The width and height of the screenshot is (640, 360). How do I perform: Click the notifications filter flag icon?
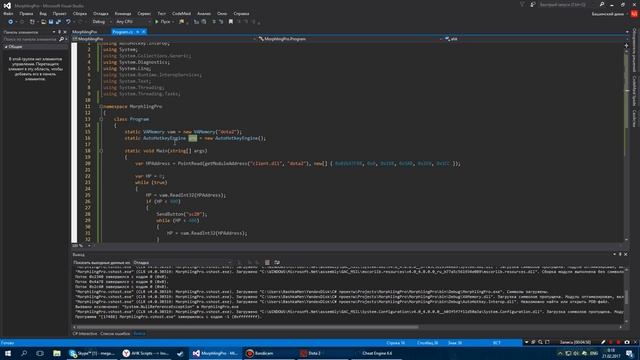[x=522, y=4]
